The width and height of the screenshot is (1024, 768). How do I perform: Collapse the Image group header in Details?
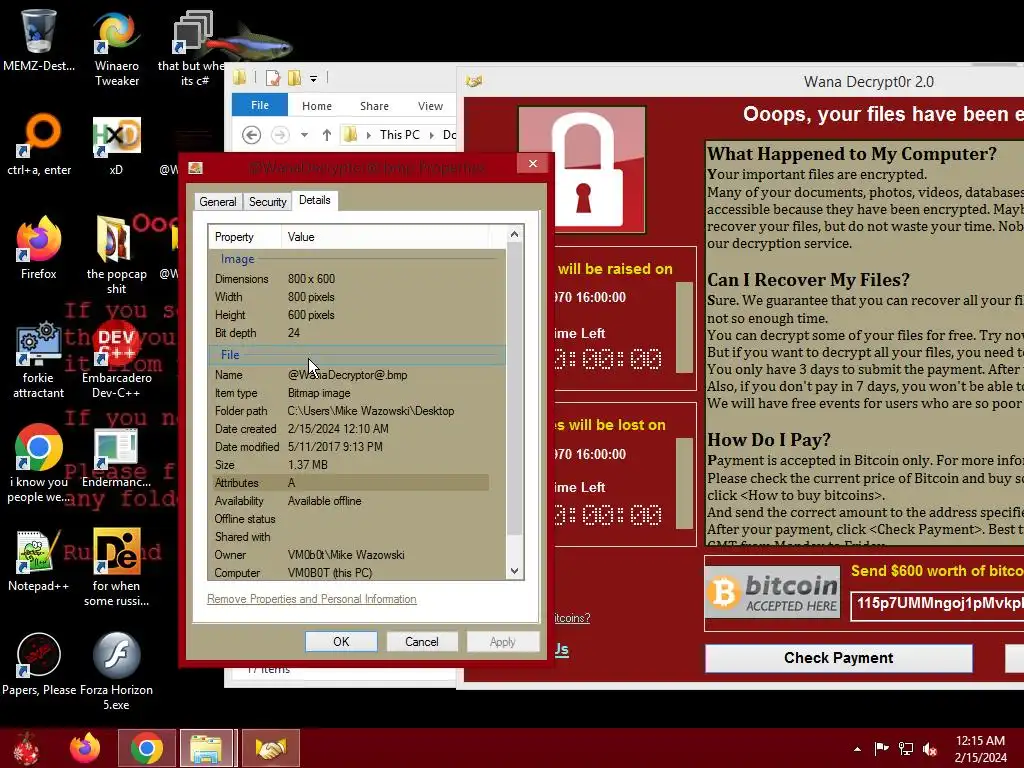point(238,259)
